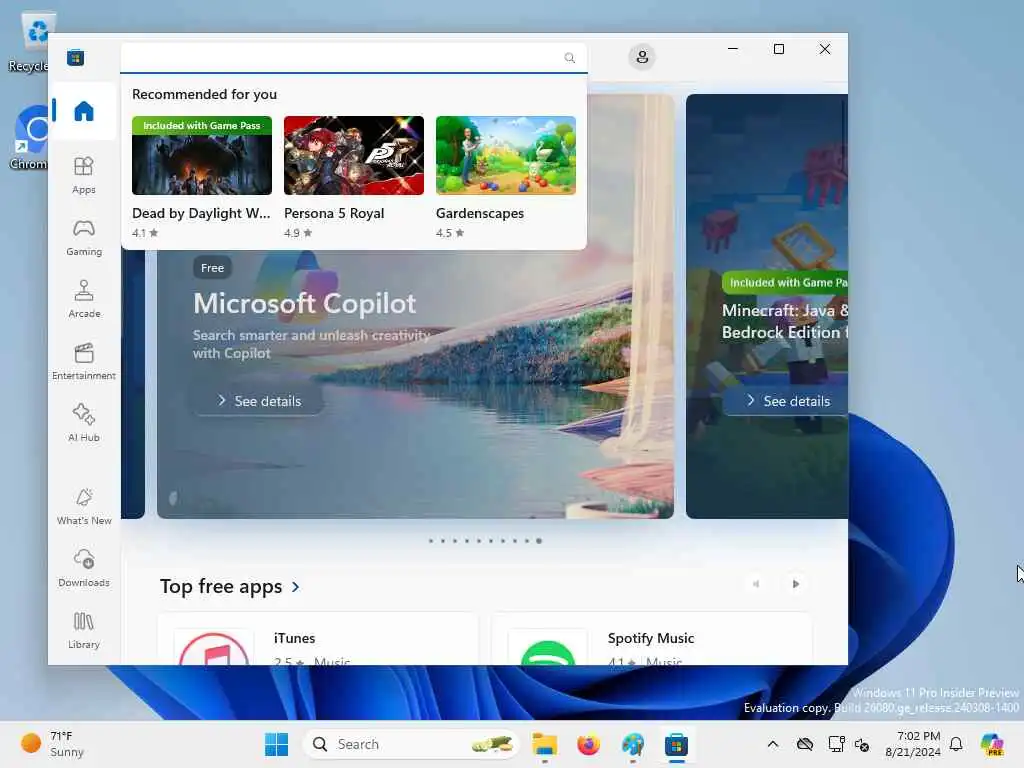Open the AI Hub section
Viewport: 1024px width, 768px height.
click(x=84, y=423)
